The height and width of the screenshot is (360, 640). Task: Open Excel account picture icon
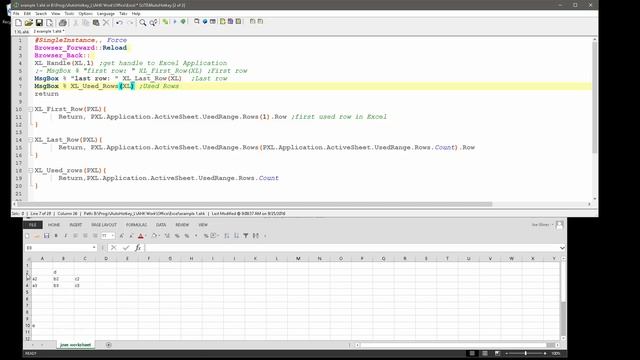click(560, 224)
